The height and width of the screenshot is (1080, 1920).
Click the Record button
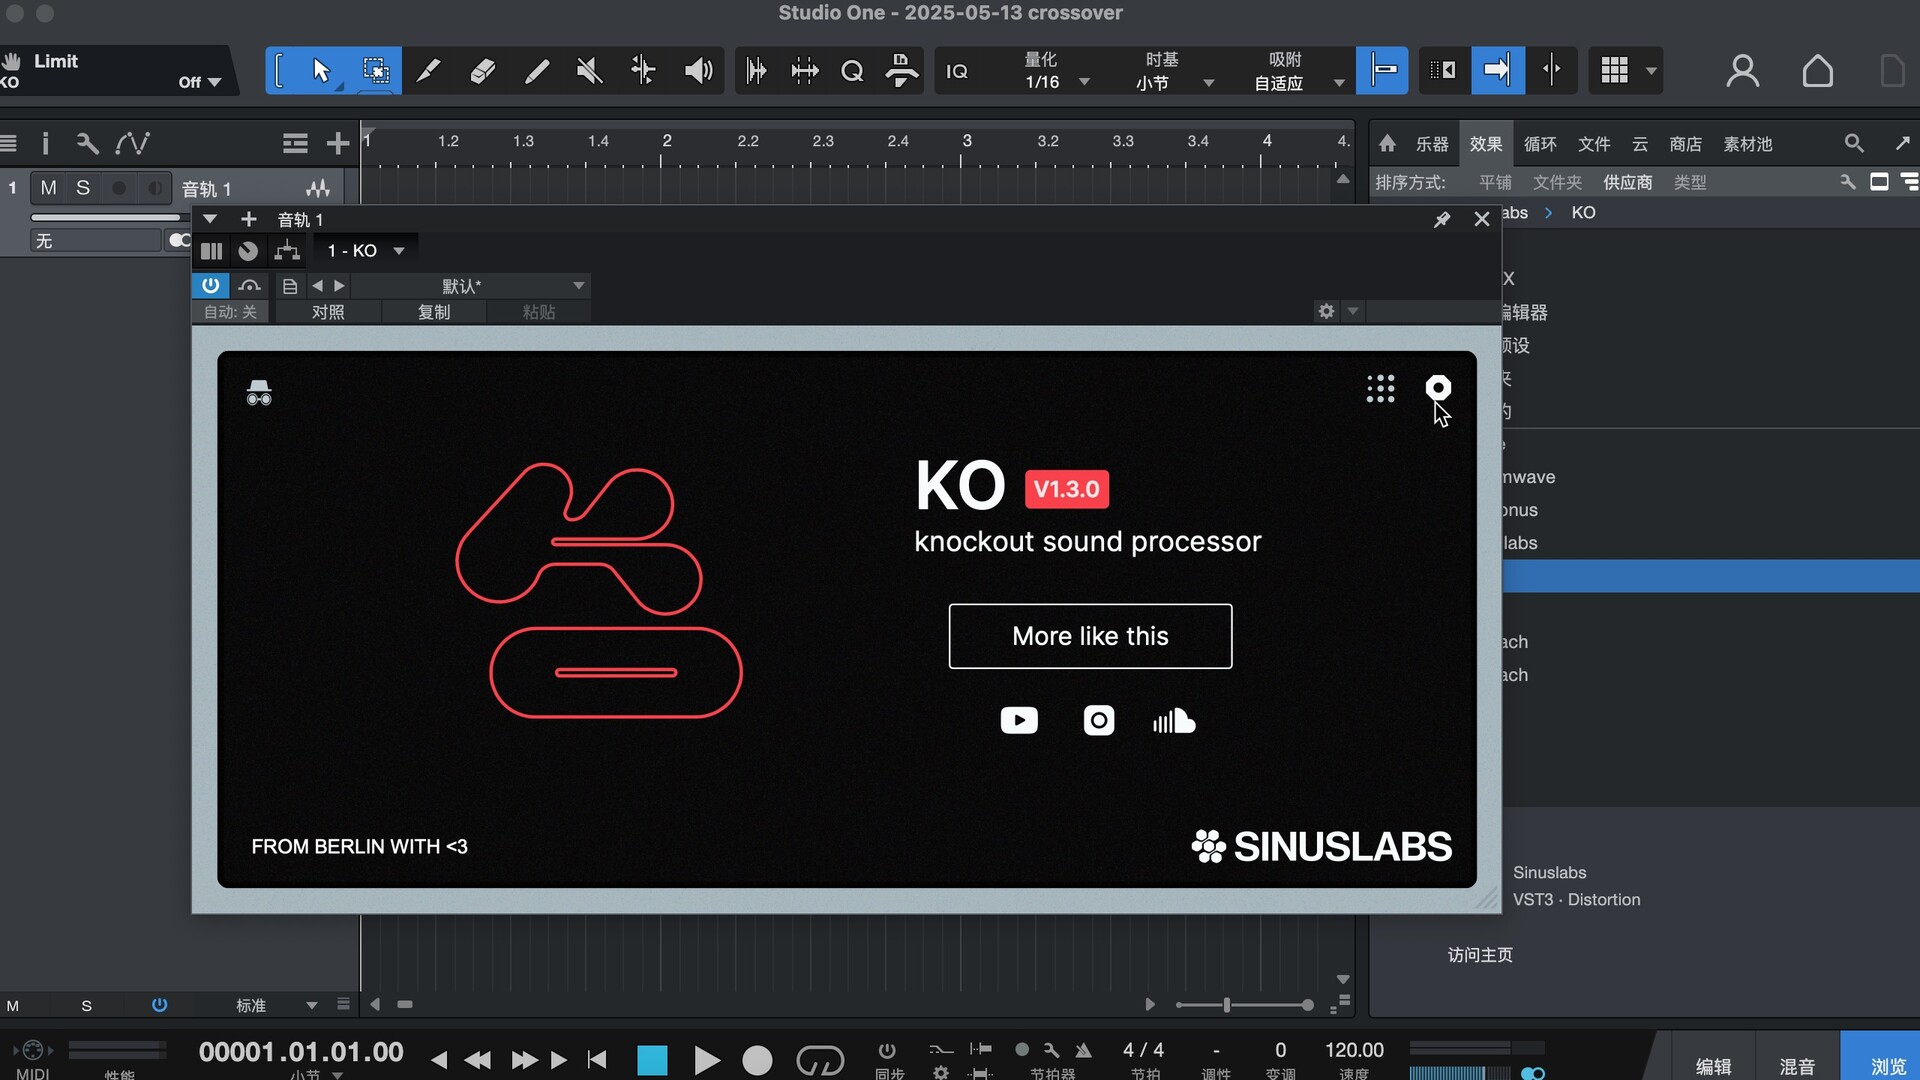[x=757, y=1060]
